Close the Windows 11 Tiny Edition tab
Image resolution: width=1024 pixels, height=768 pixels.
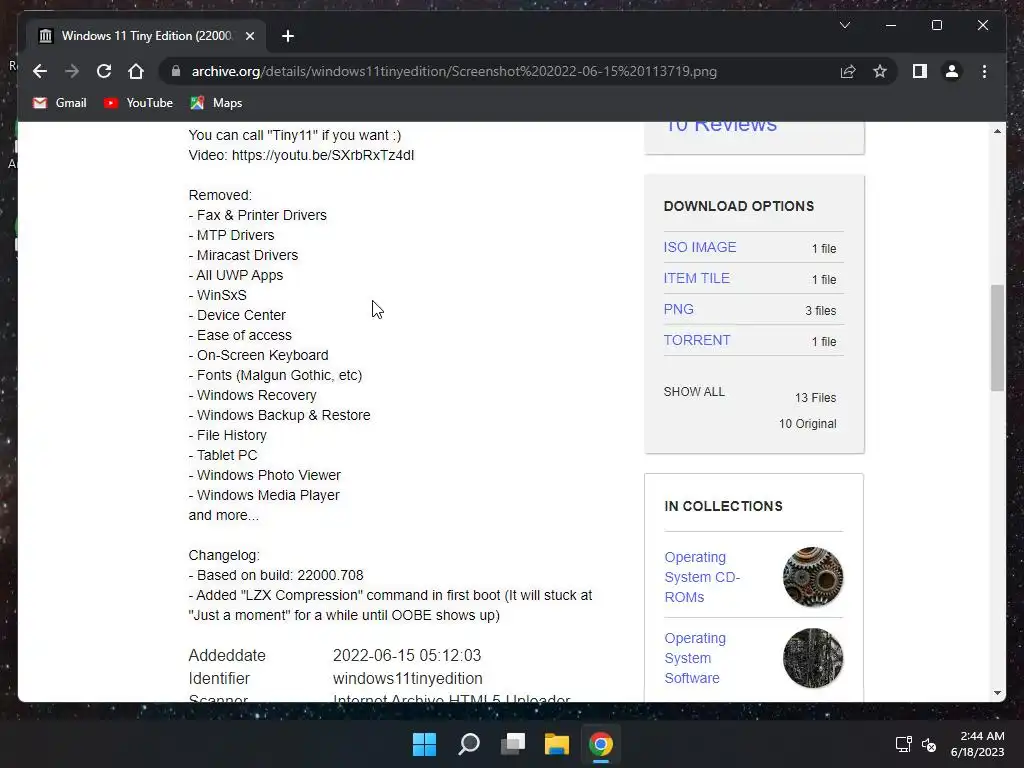point(249,36)
